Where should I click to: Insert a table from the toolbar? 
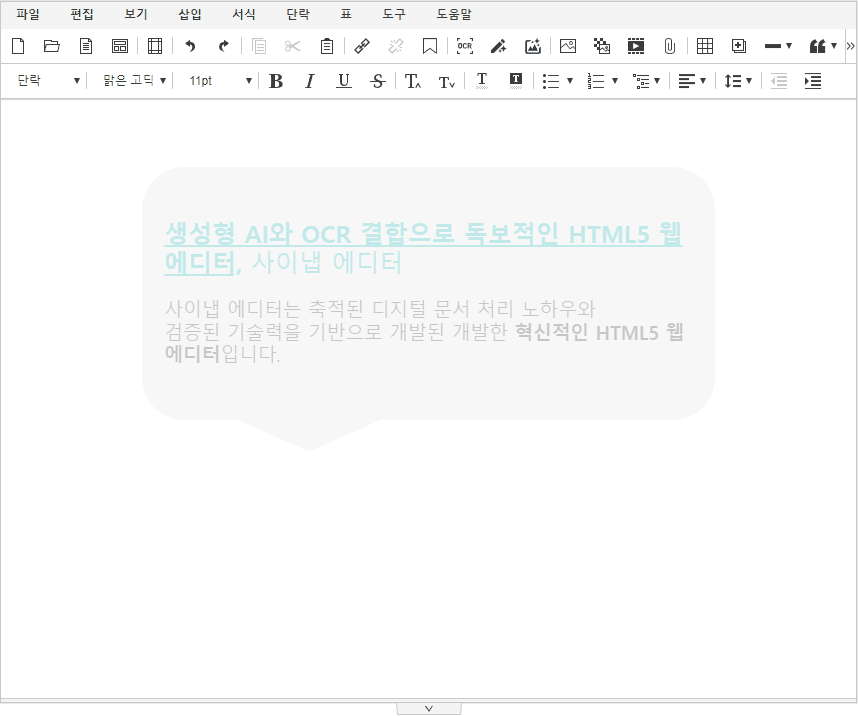pos(705,46)
